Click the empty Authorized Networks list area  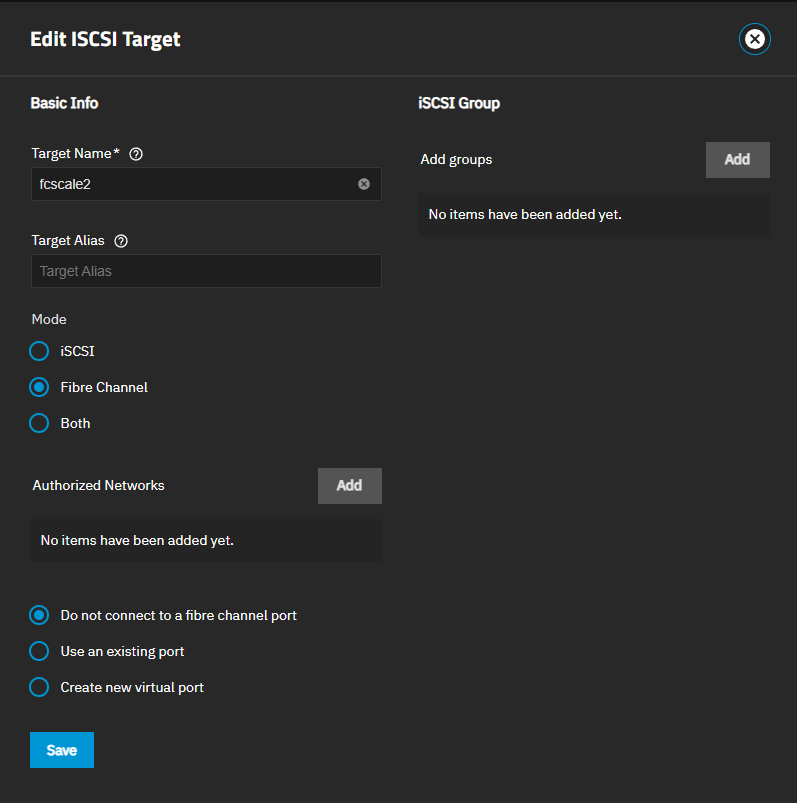pyautogui.click(x=205, y=540)
